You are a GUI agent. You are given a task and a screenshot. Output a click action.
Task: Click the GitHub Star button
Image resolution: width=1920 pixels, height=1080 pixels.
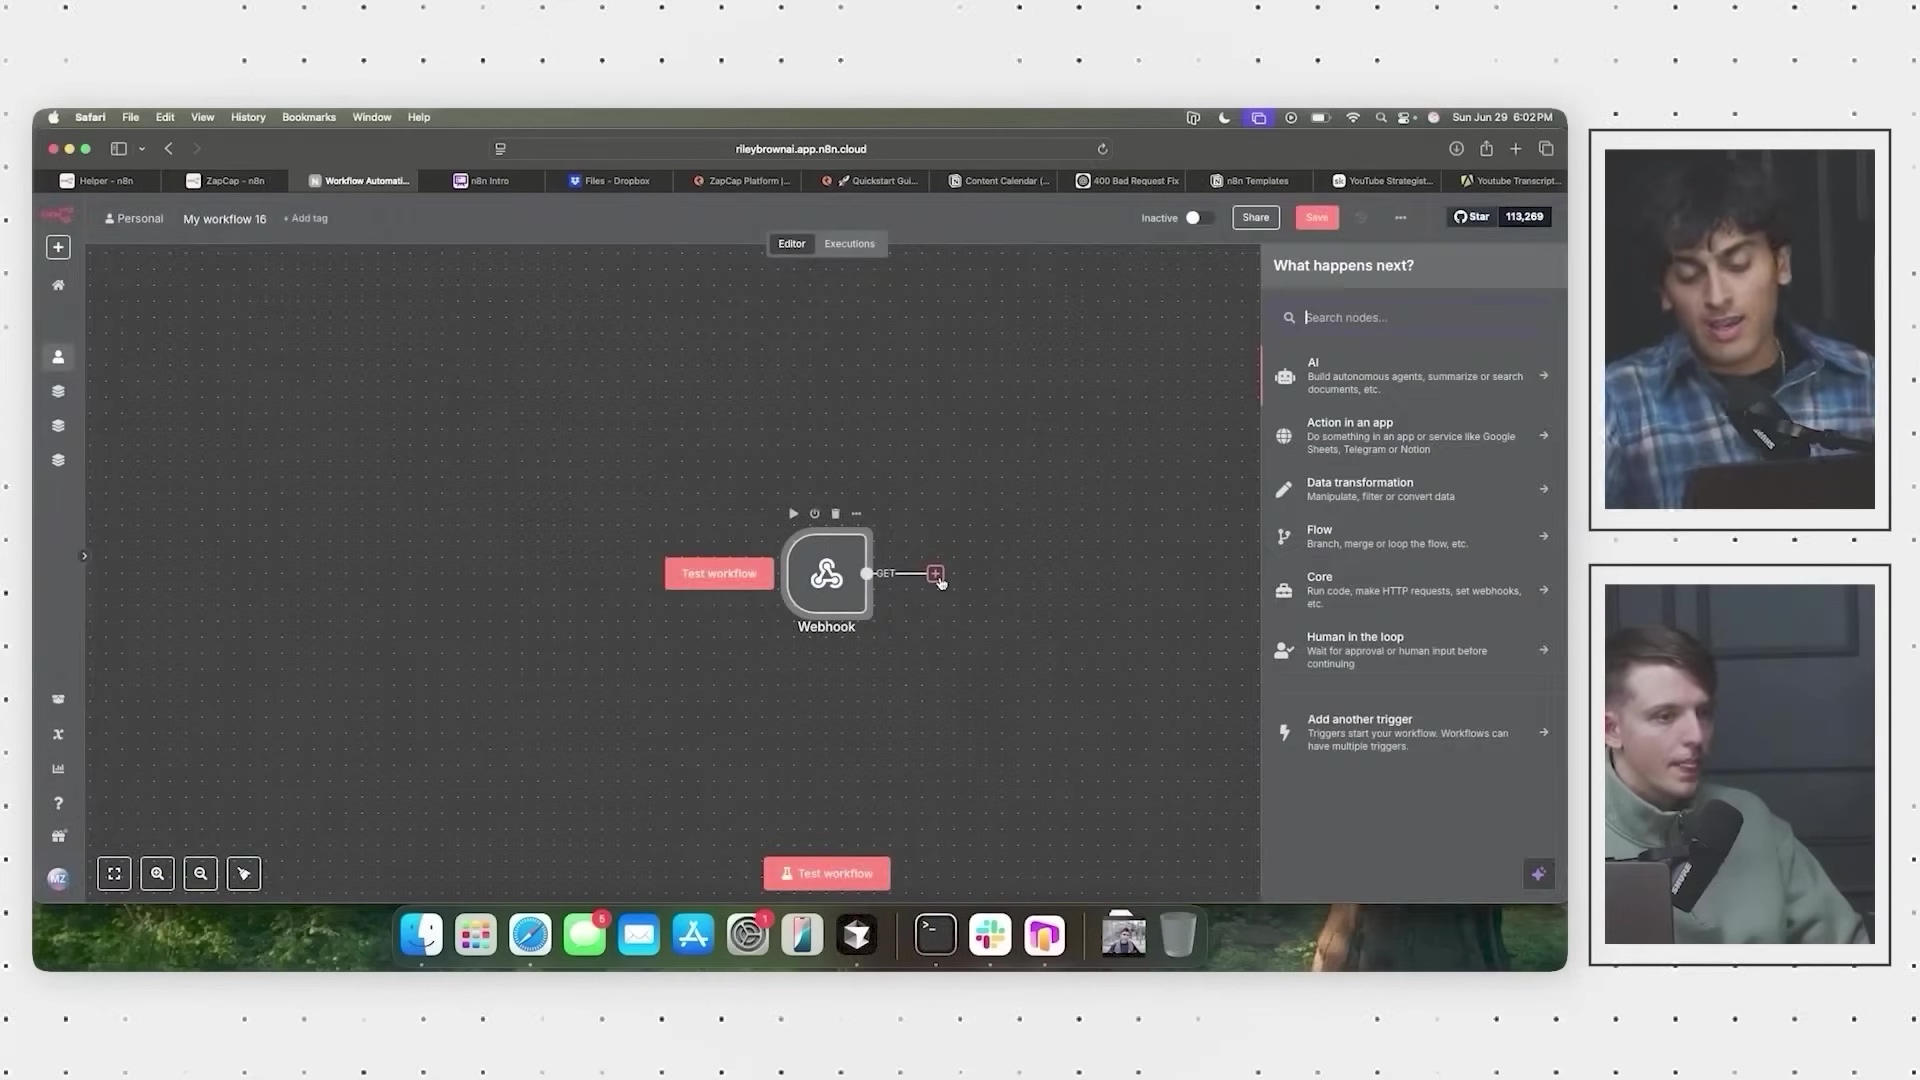coord(1471,217)
